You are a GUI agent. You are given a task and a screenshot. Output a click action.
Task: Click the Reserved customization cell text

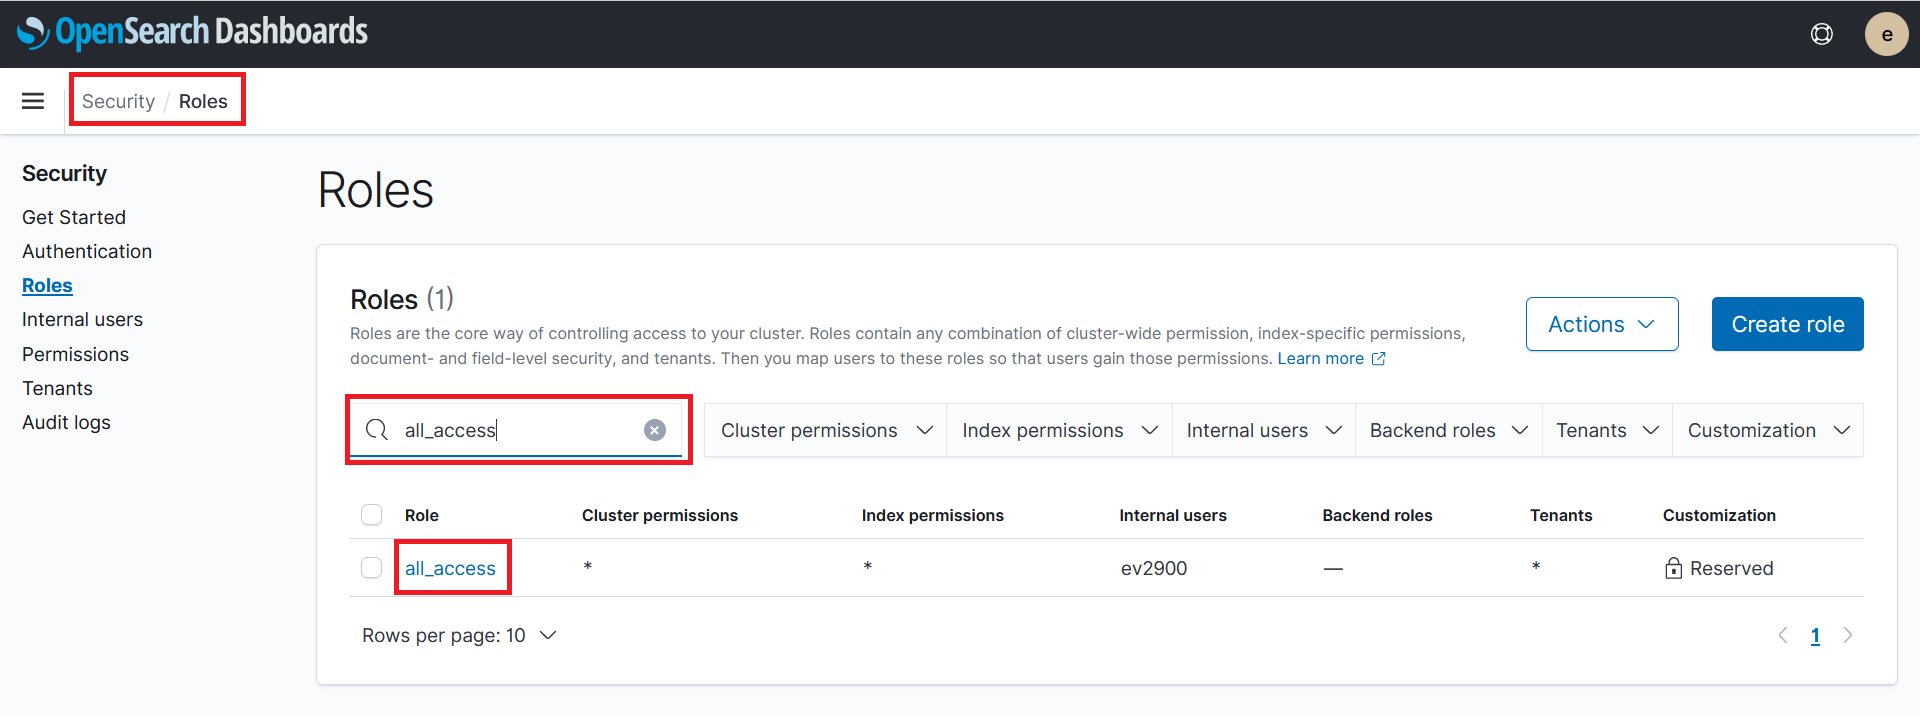(x=1731, y=568)
